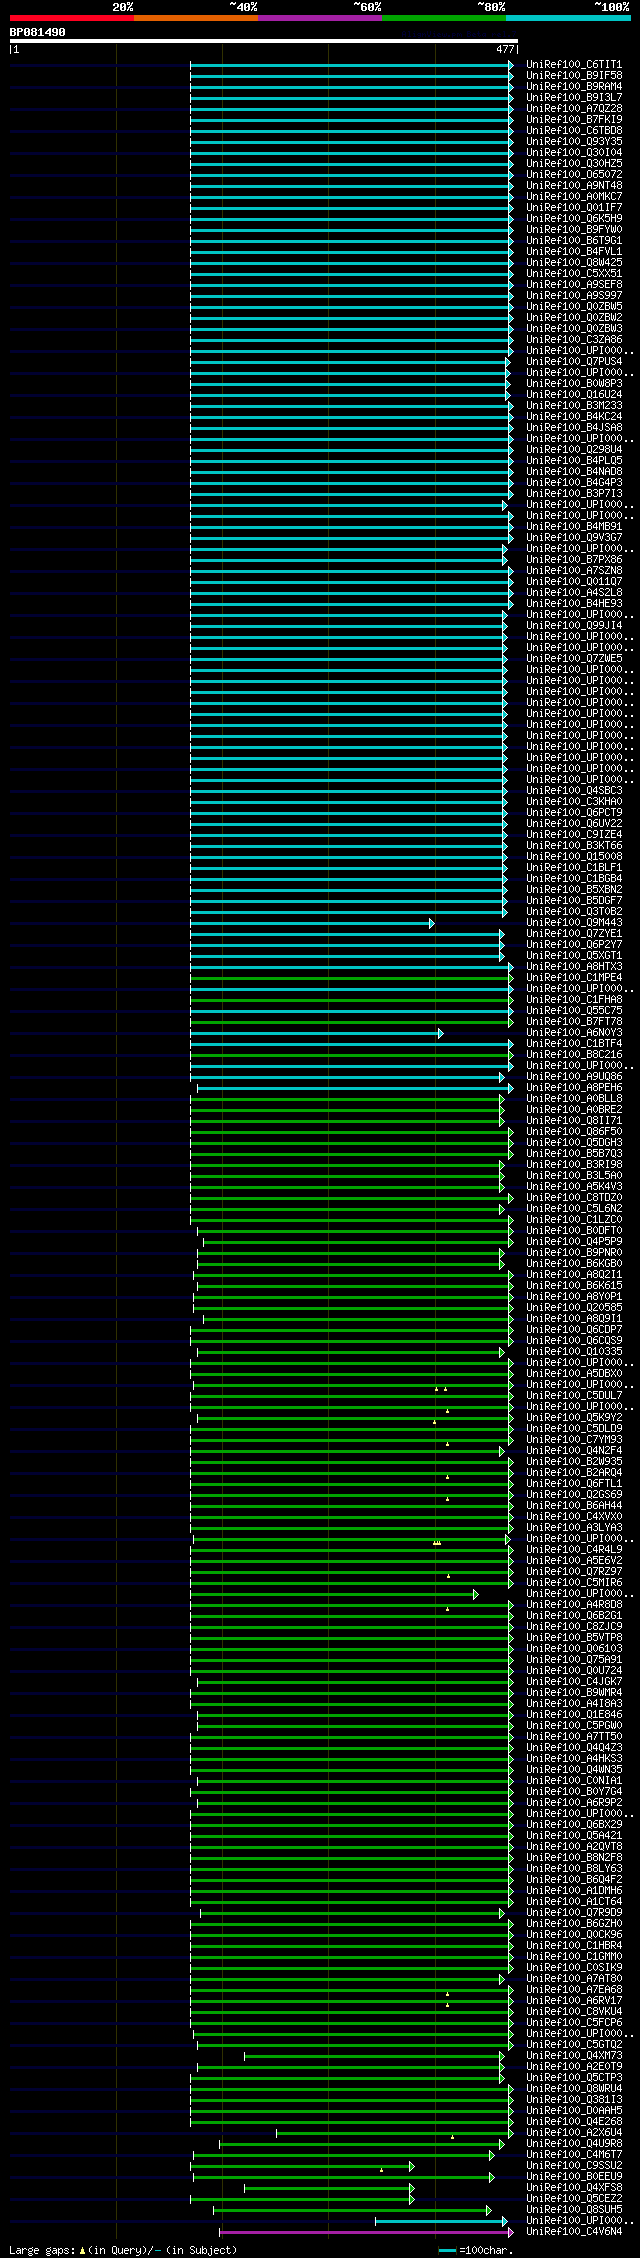Click the cyan ~100% identity legend segment
This screenshot has height=2258, width=640.
coord(568,18)
